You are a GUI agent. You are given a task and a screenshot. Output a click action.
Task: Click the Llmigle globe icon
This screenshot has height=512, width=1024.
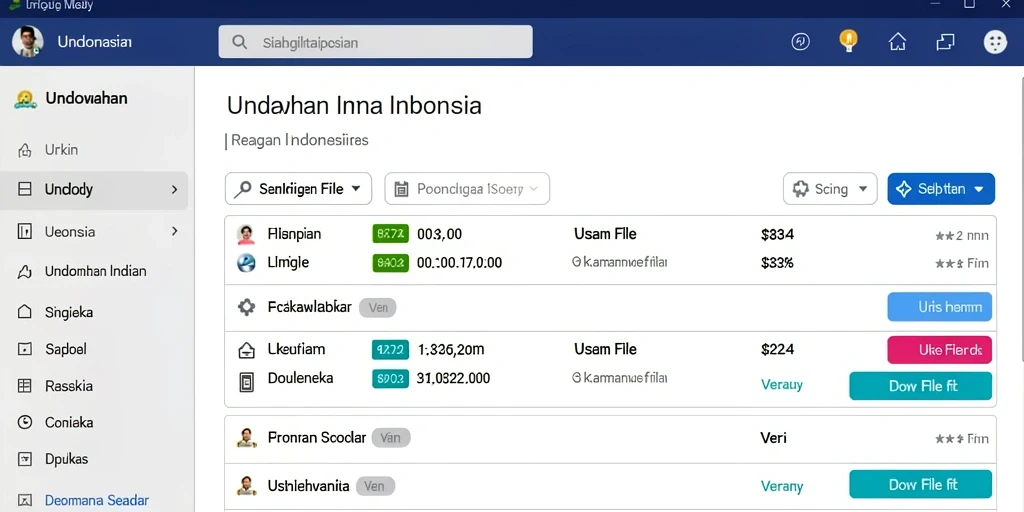[246, 263]
